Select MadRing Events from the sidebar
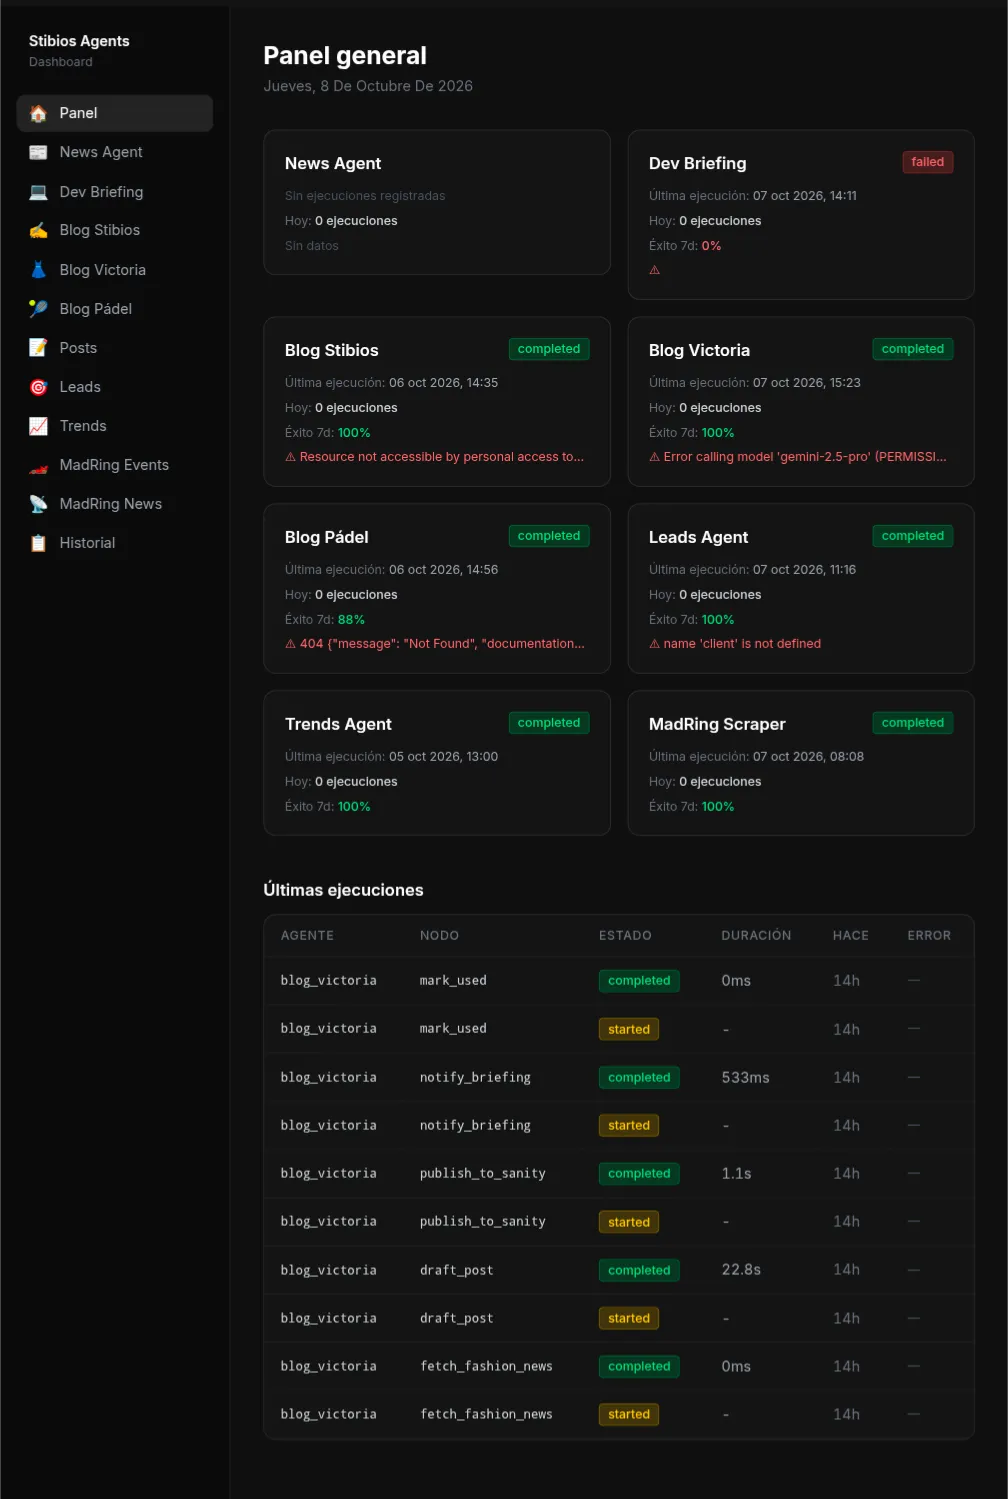 click(115, 465)
